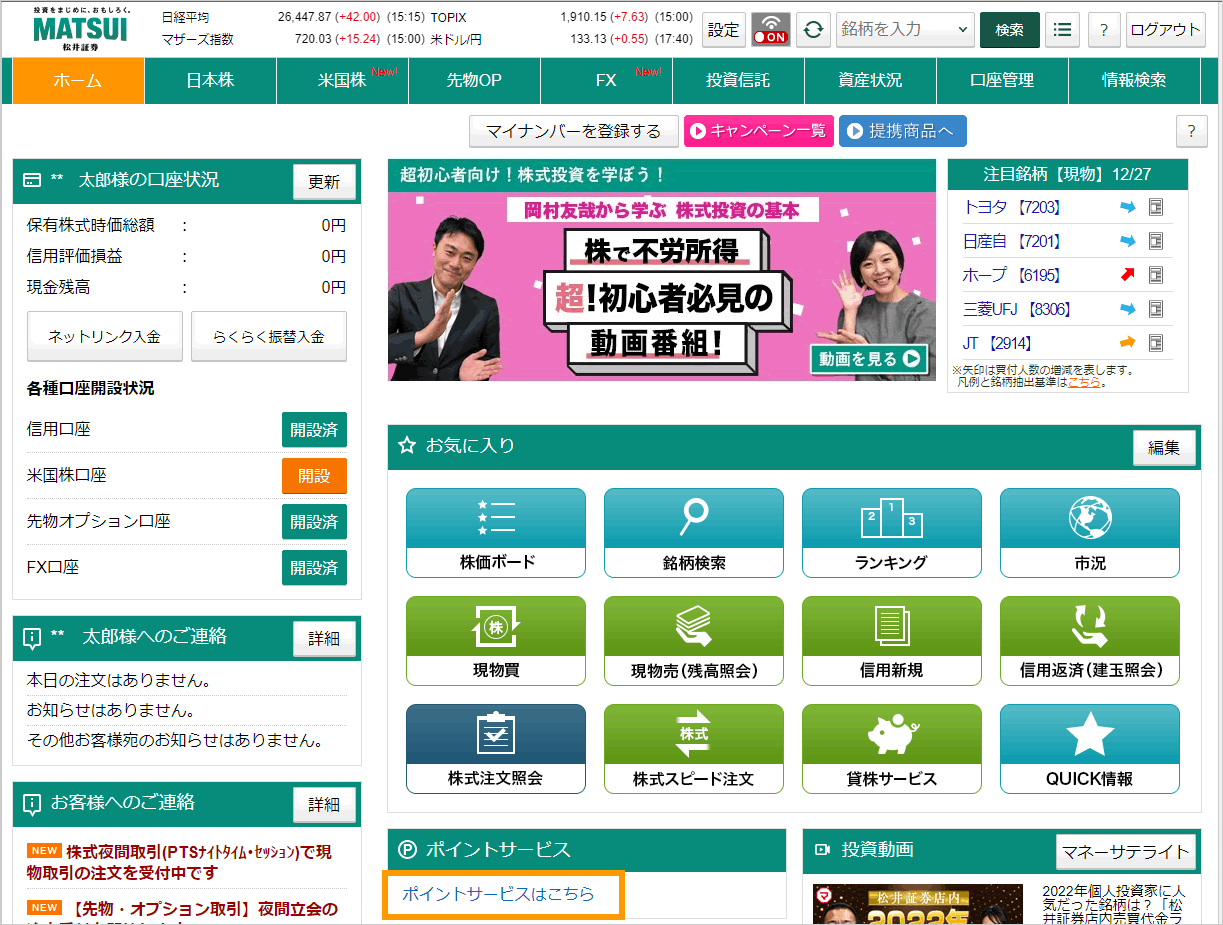
Task: Click the ネットリンク入金 button
Action: [x=105, y=336]
